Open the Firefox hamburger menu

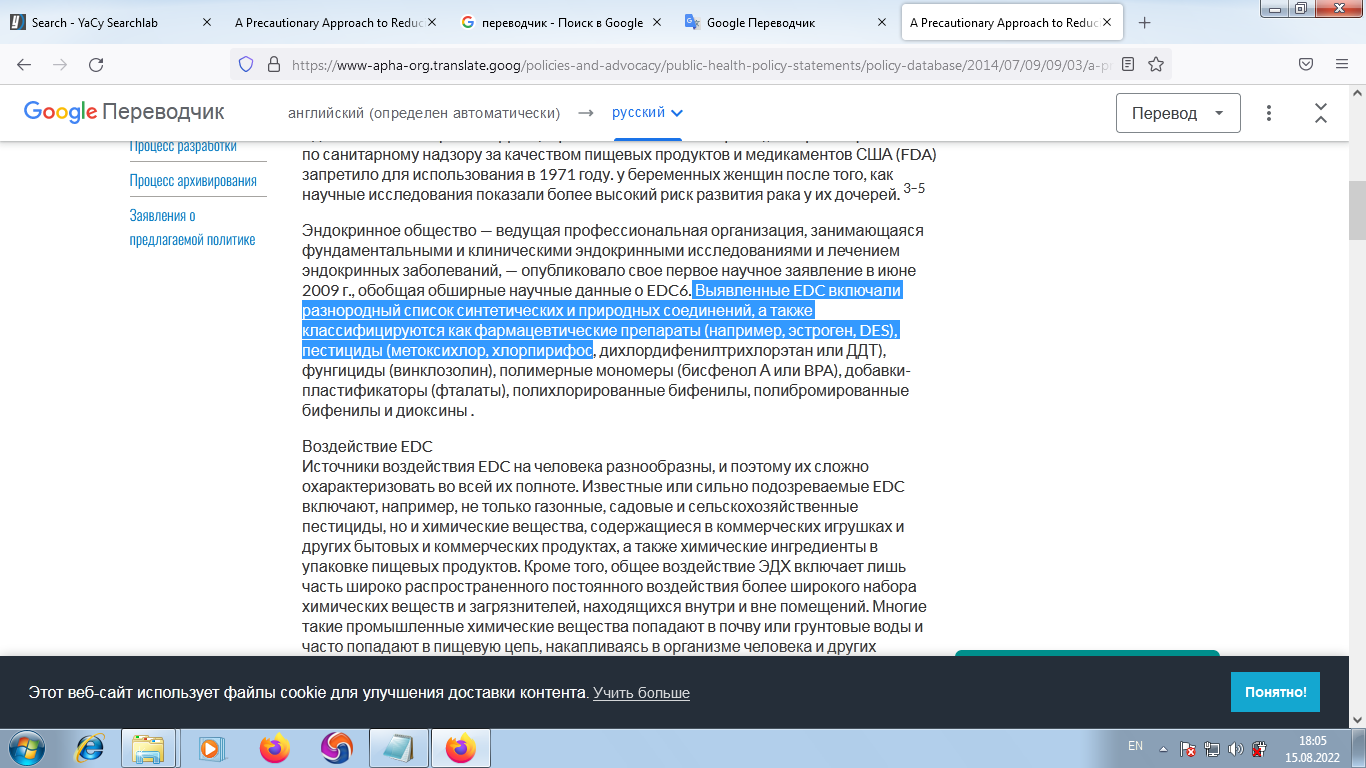tap(1342, 64)
